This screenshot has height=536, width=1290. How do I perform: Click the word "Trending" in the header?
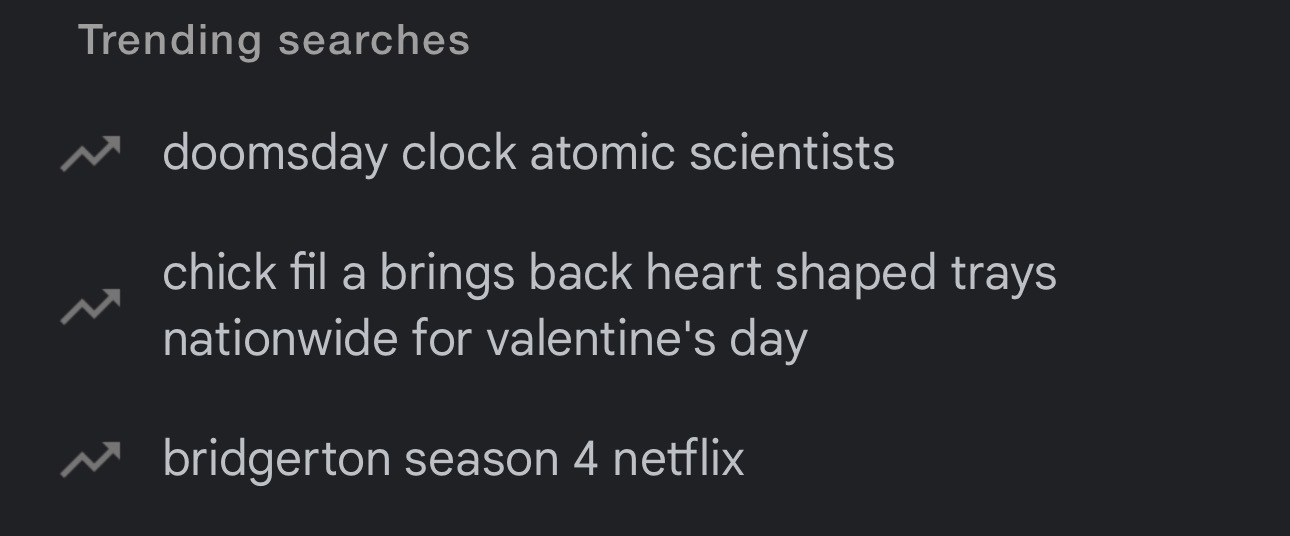coord(169,41)
